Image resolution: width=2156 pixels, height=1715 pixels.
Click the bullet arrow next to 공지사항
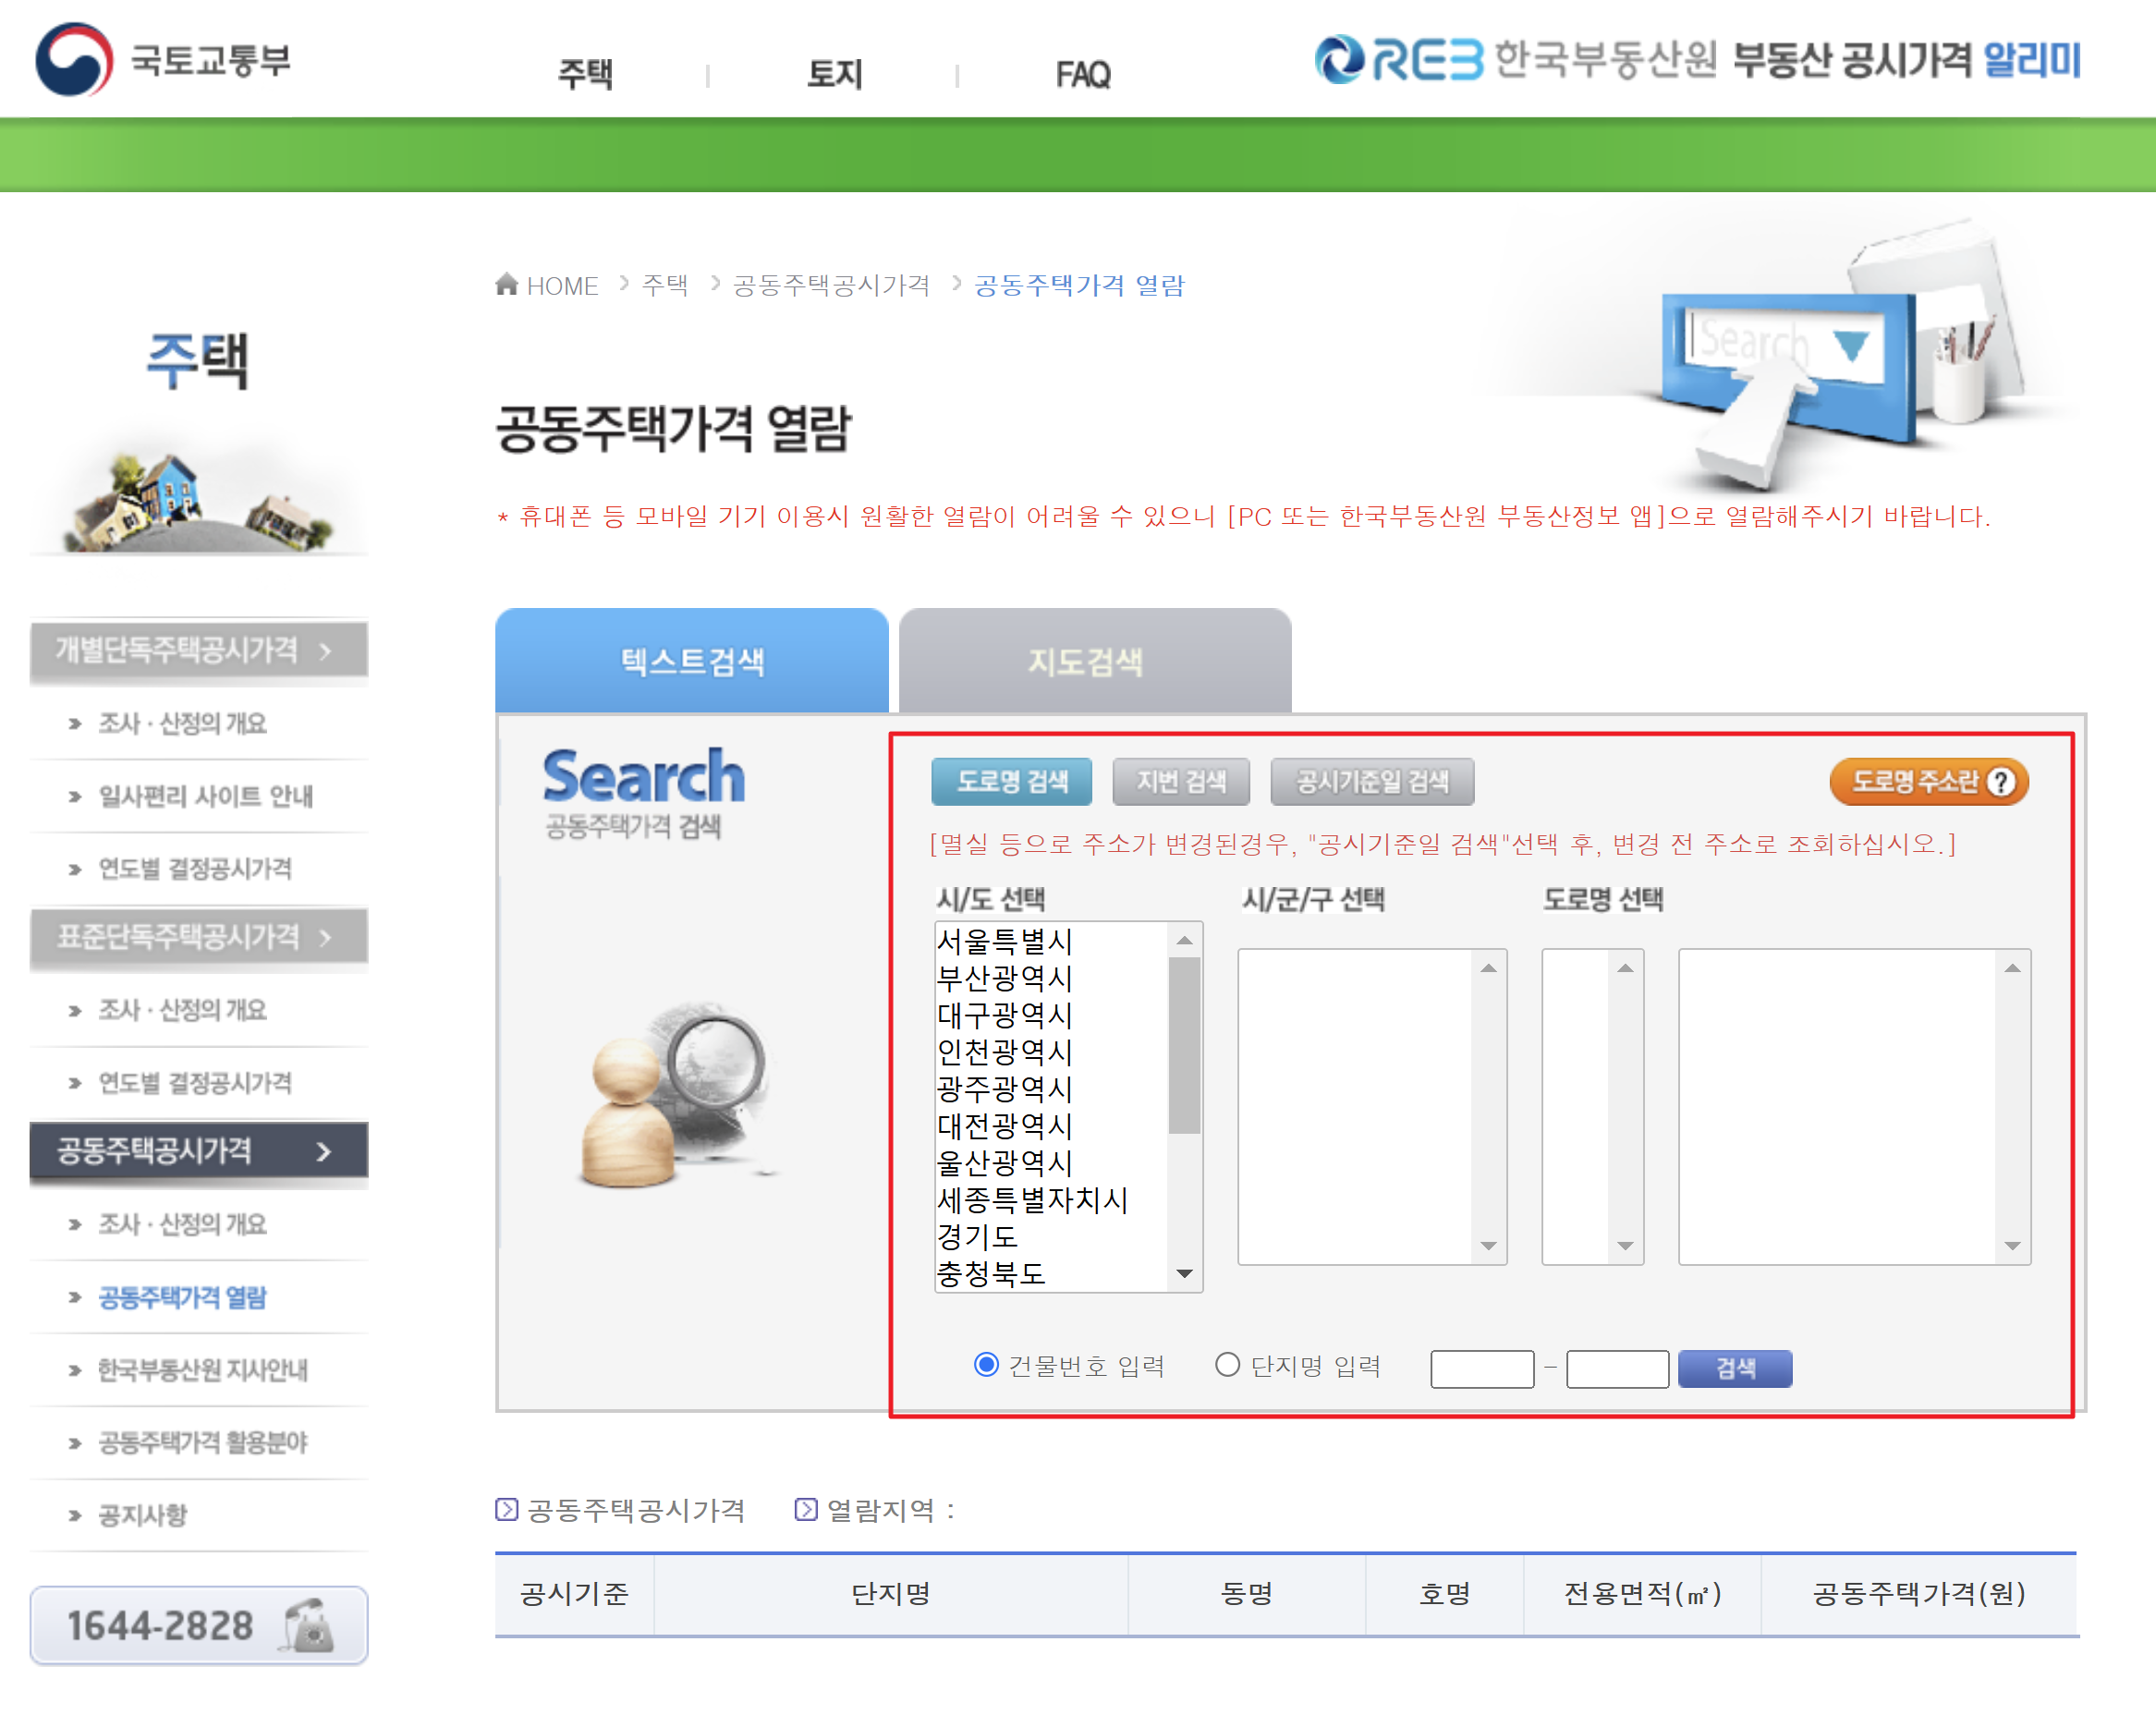[75, 1516]
